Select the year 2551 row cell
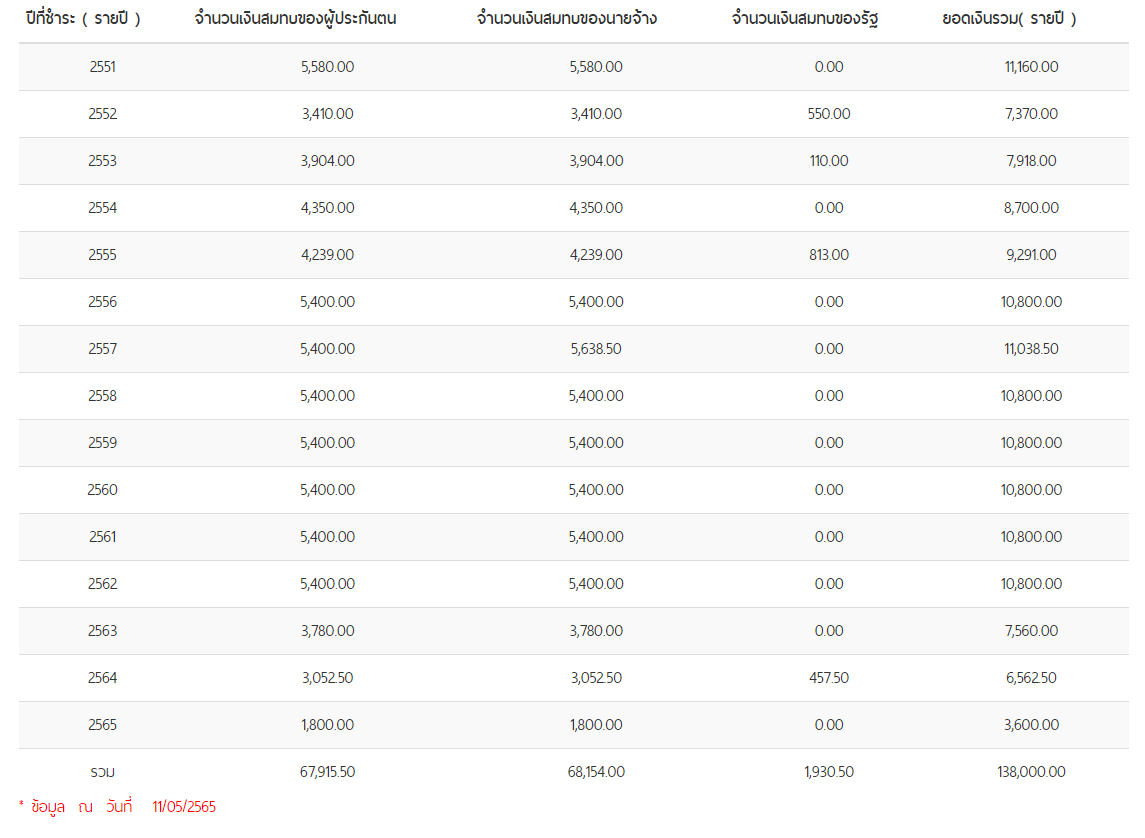 tap(102, 66)
